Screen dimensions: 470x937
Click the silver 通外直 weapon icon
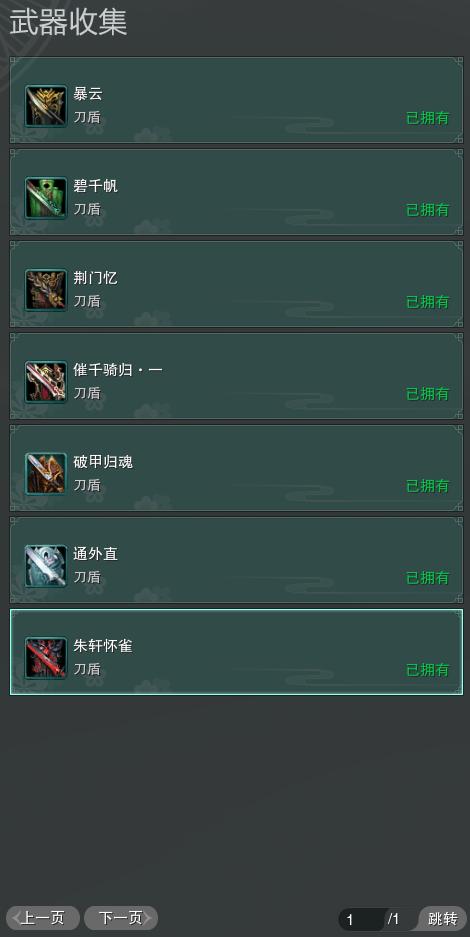[46, 566]
